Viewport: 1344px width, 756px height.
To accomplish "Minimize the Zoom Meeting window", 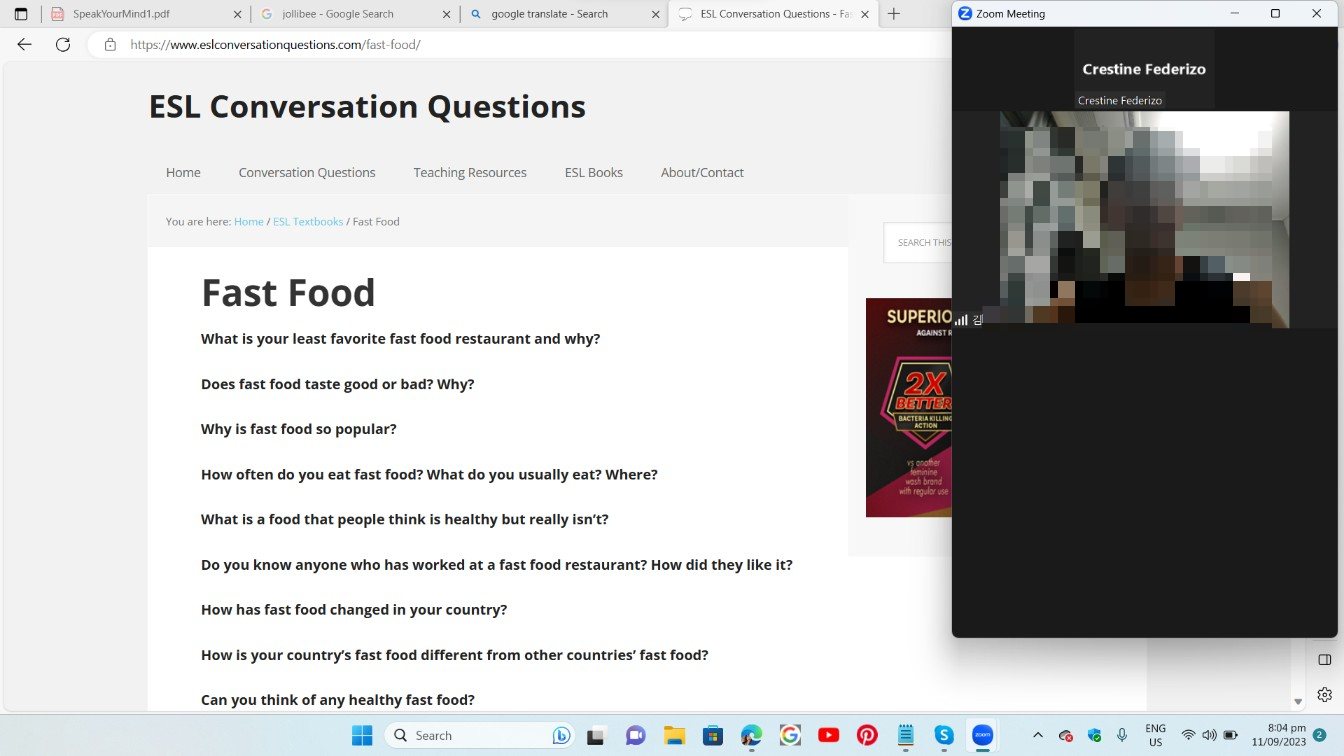I will [1235, 14].
